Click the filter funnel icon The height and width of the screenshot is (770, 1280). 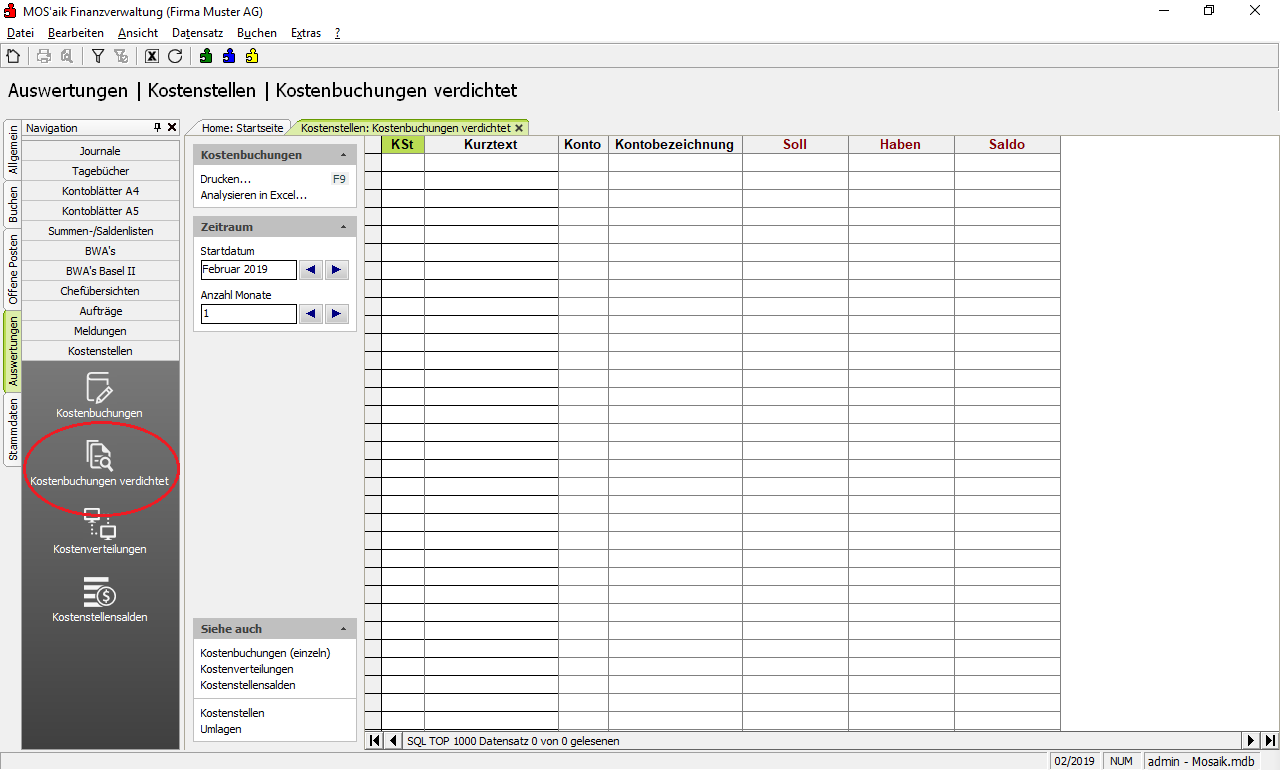click(98, 56)
